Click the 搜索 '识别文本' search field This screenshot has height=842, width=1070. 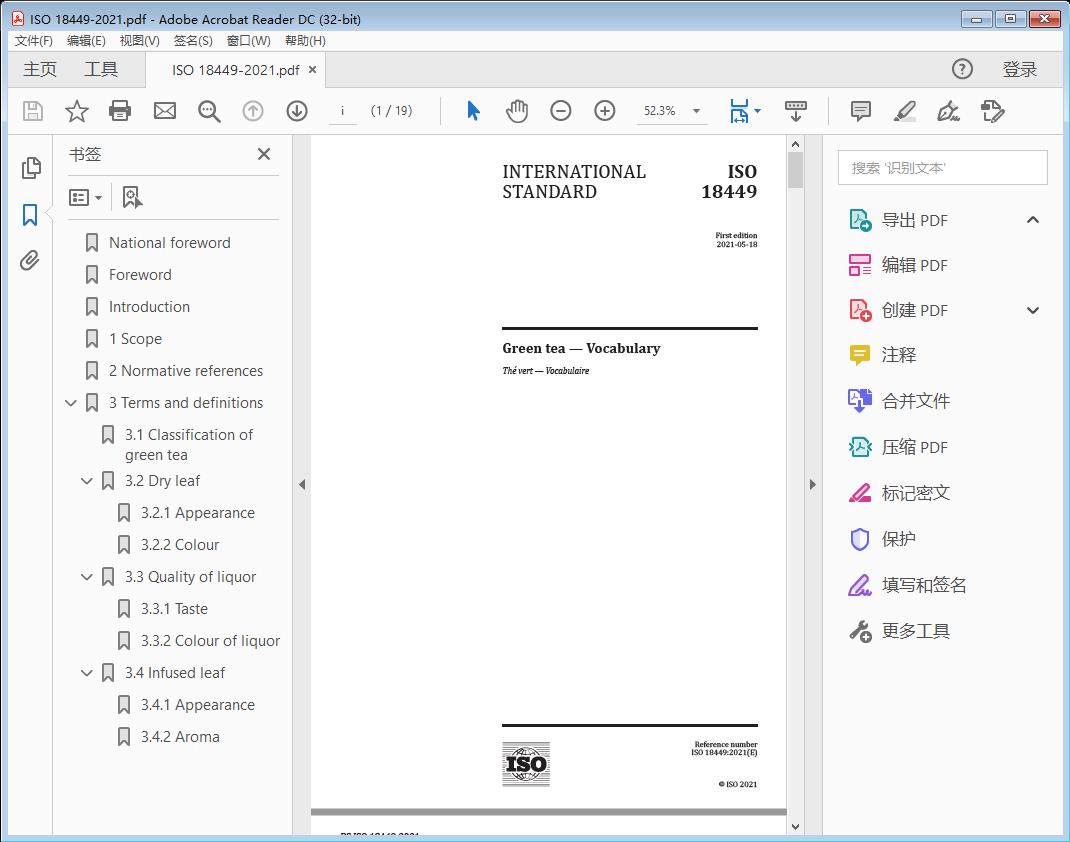(942, 168)
